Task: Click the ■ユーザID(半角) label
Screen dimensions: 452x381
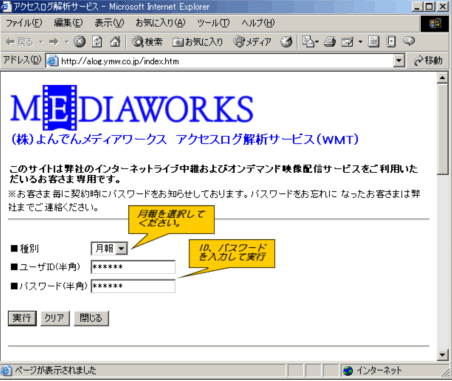Action: pyautogui.click(x=45, y=267)
